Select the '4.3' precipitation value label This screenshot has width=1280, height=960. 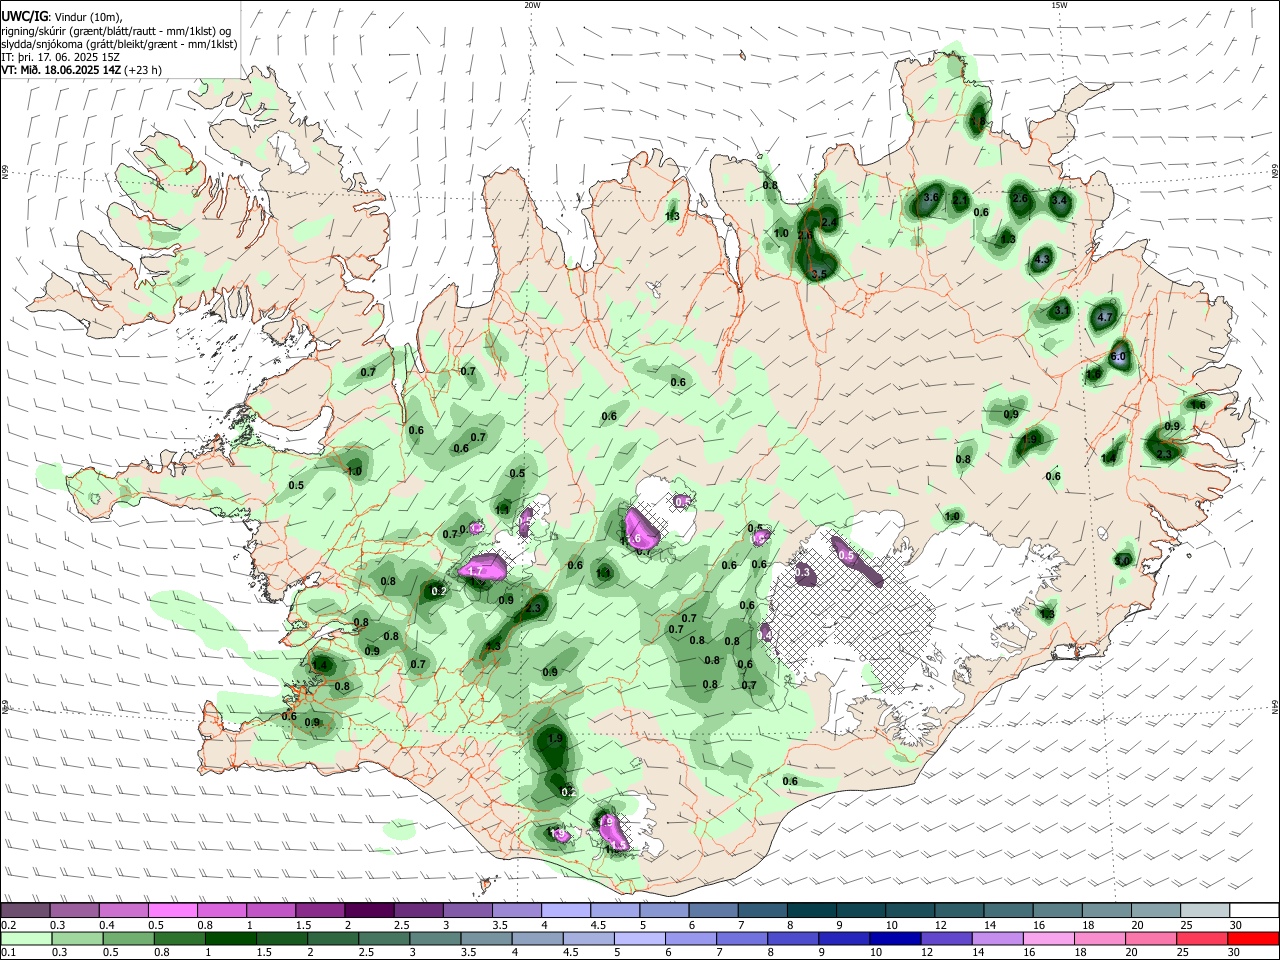tap(1042, 260)
